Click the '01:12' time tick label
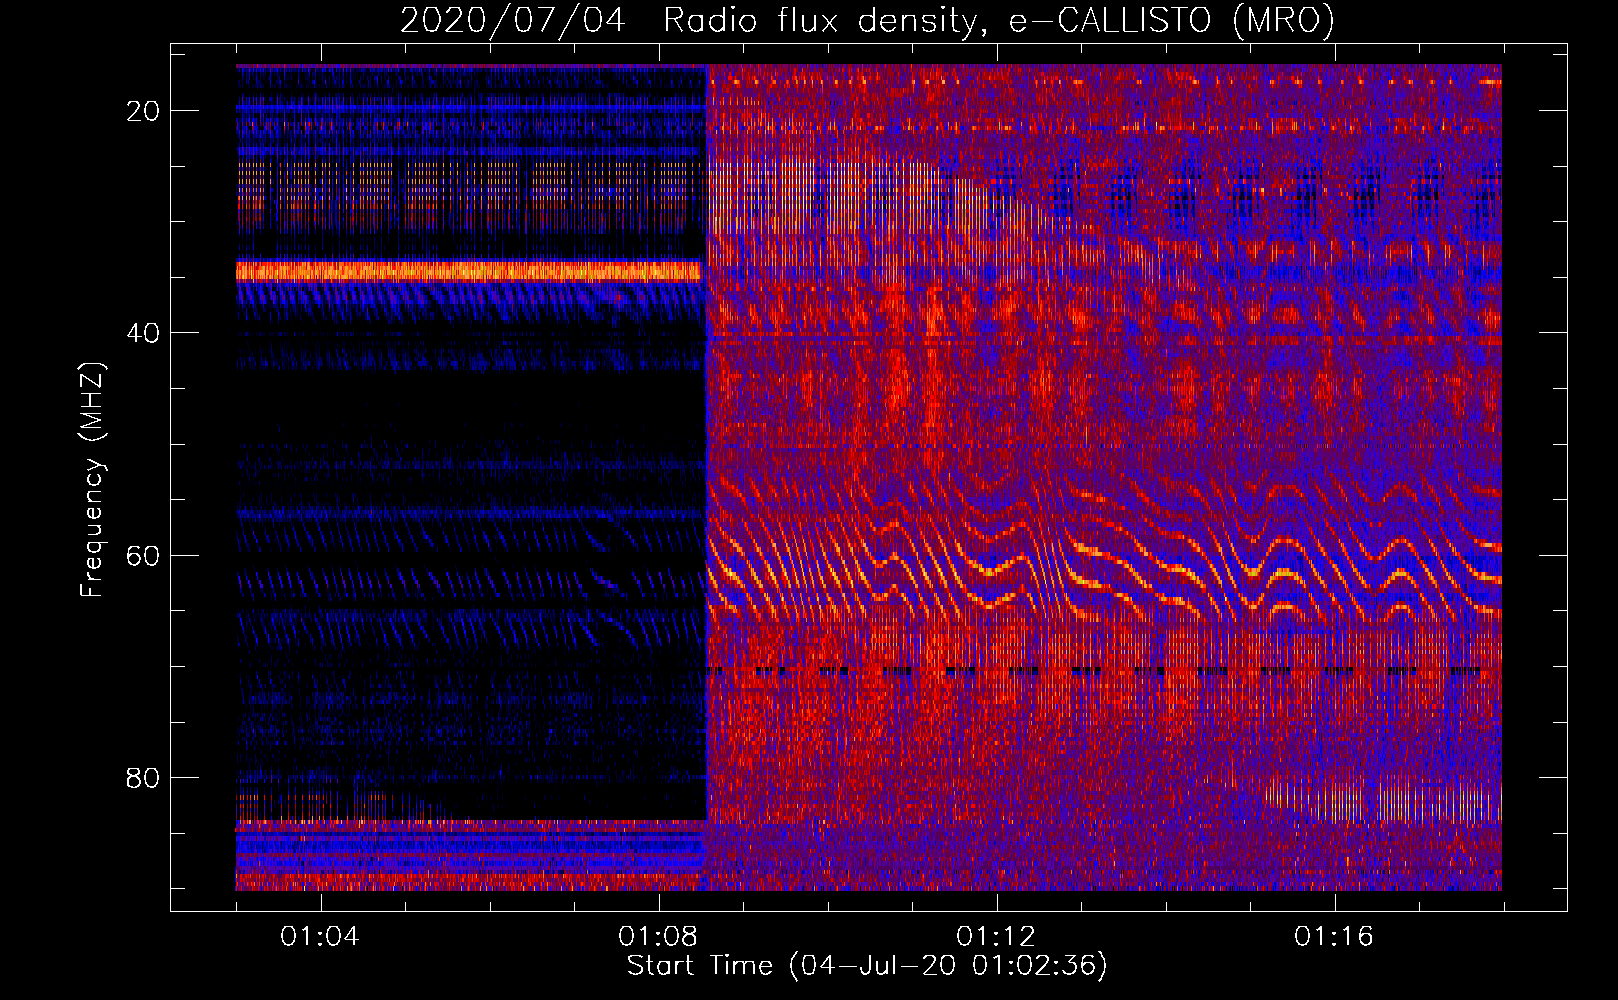 (996, 937)
